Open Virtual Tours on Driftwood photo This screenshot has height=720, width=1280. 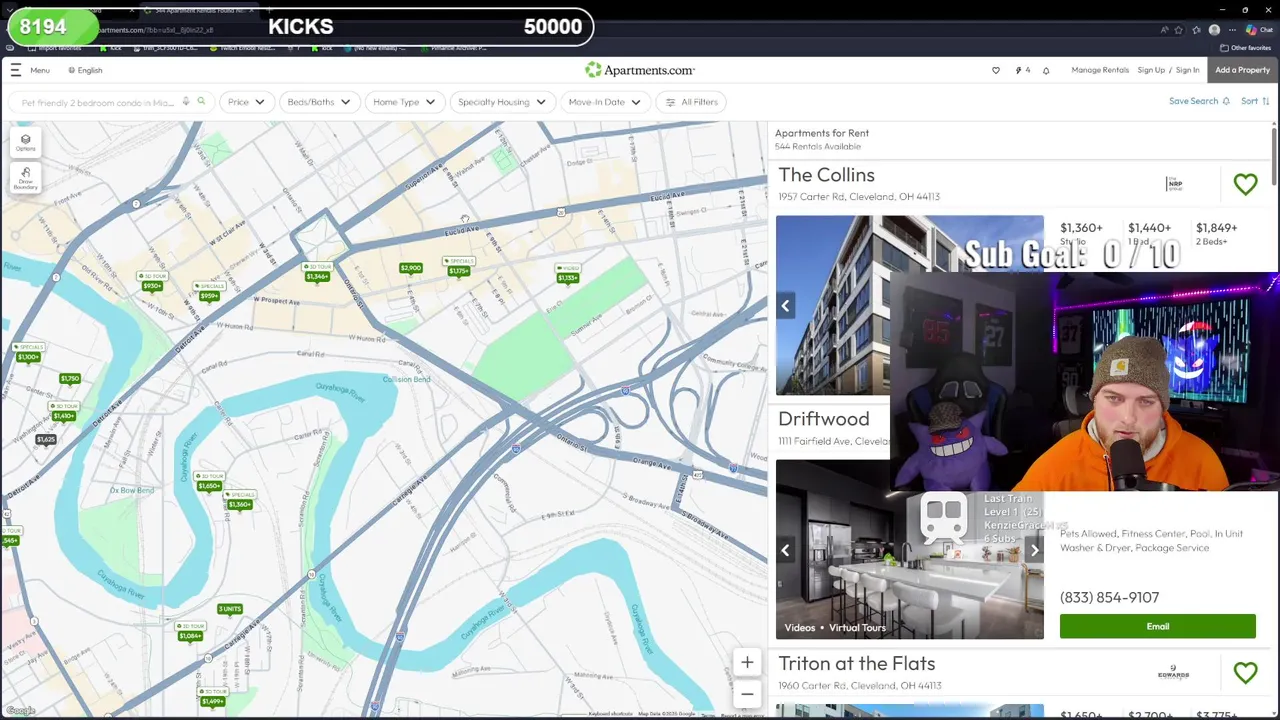857,628
